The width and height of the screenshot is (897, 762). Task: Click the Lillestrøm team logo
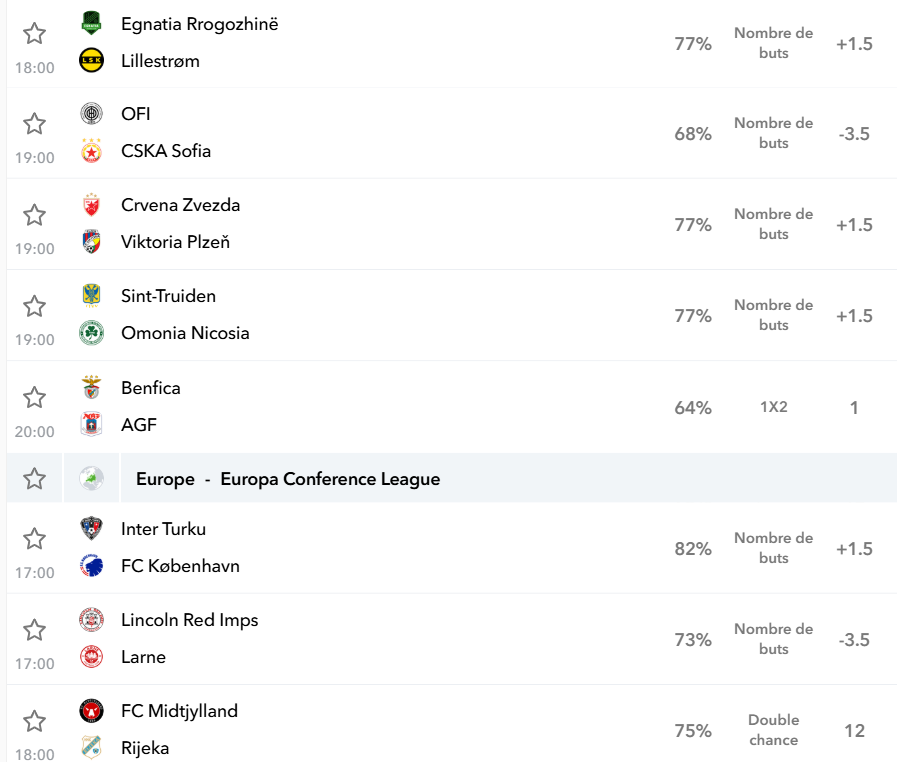pos(92,60)
